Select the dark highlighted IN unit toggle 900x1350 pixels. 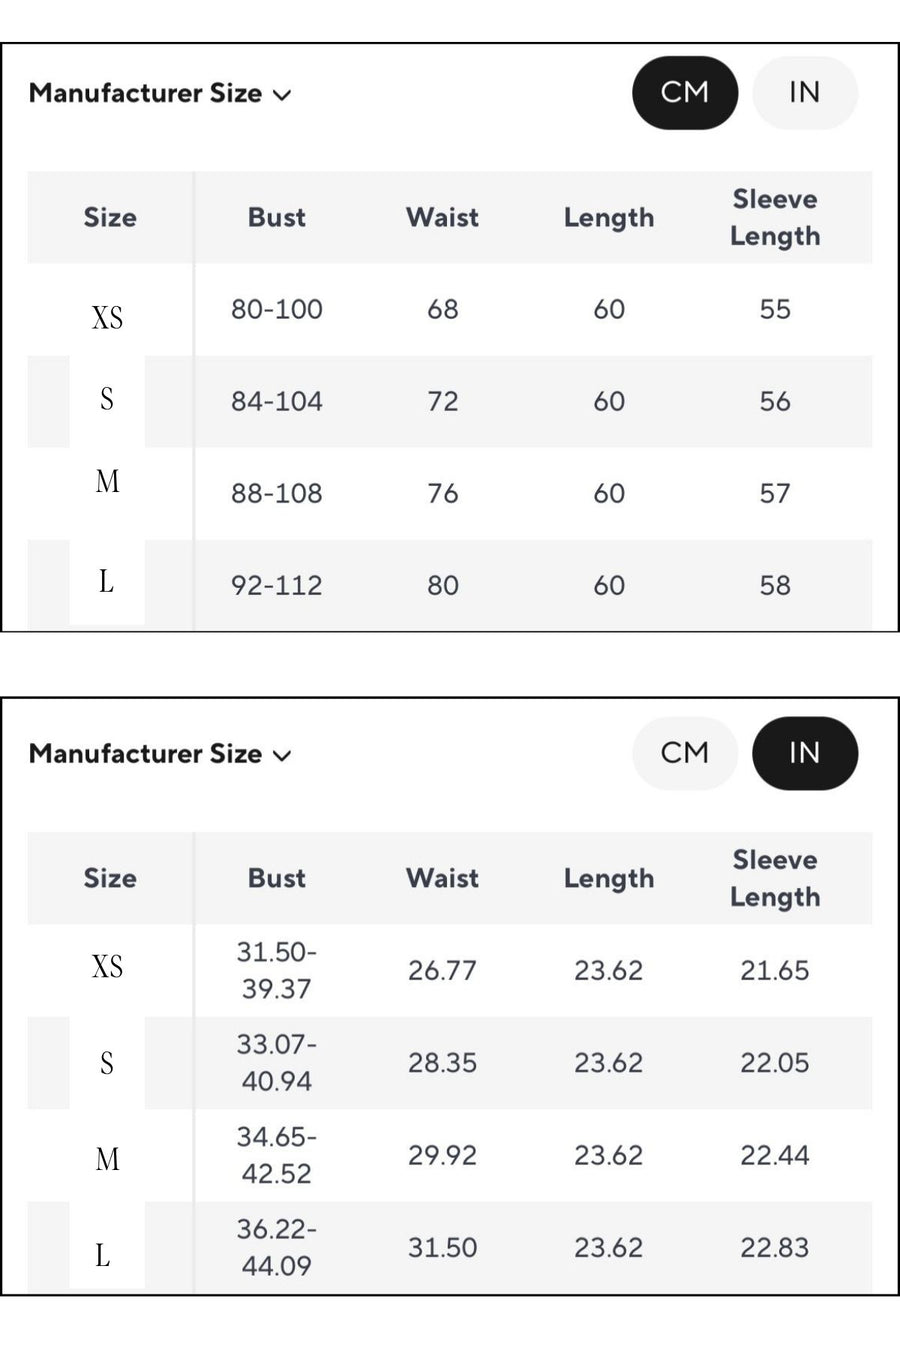tap(804, 753)
